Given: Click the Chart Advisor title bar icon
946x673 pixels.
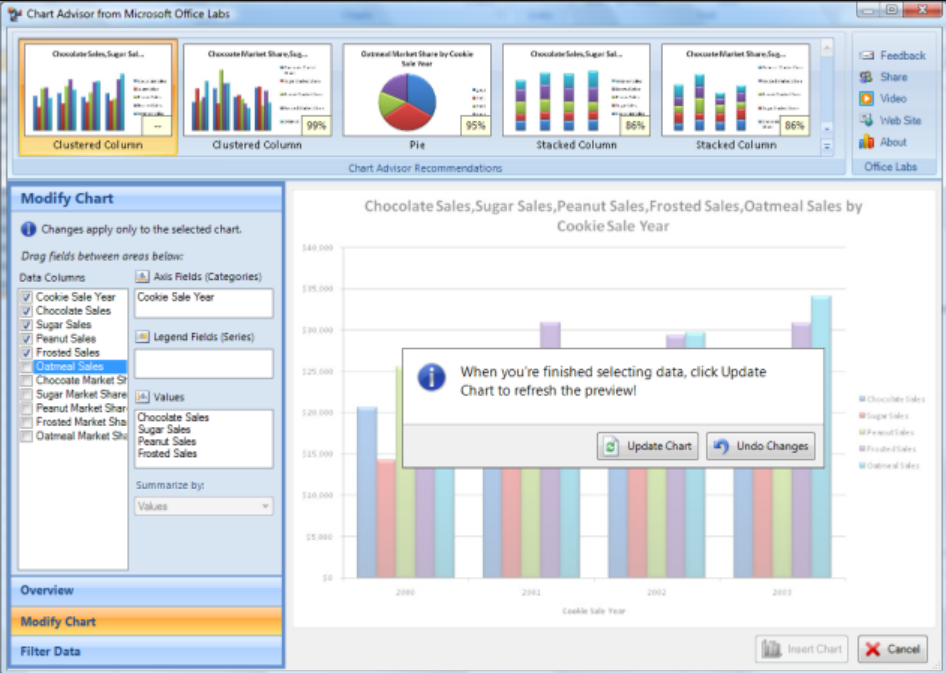Looking at the screenshot, I should [14, 13].
